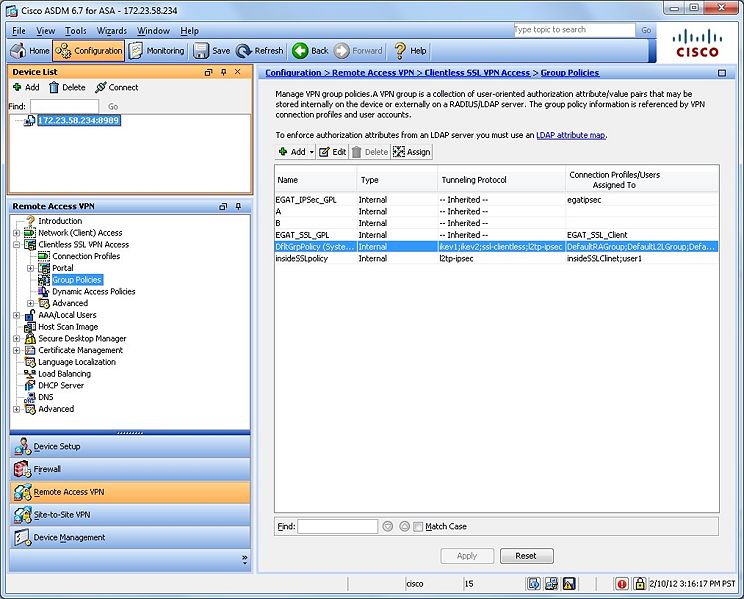Pin the Device List panel
Viewport: 744px width, 599px height.
[223, 72]
